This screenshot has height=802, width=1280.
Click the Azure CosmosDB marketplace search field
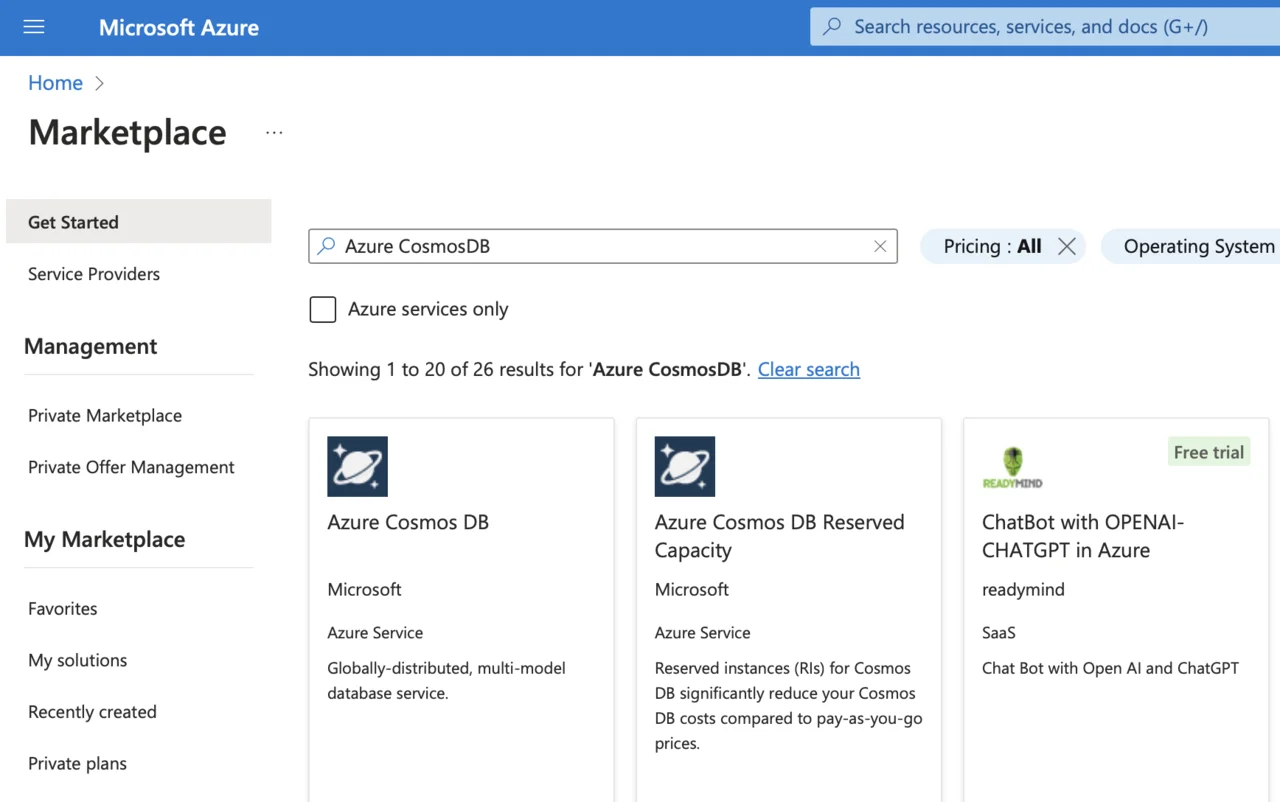point(600,246)
